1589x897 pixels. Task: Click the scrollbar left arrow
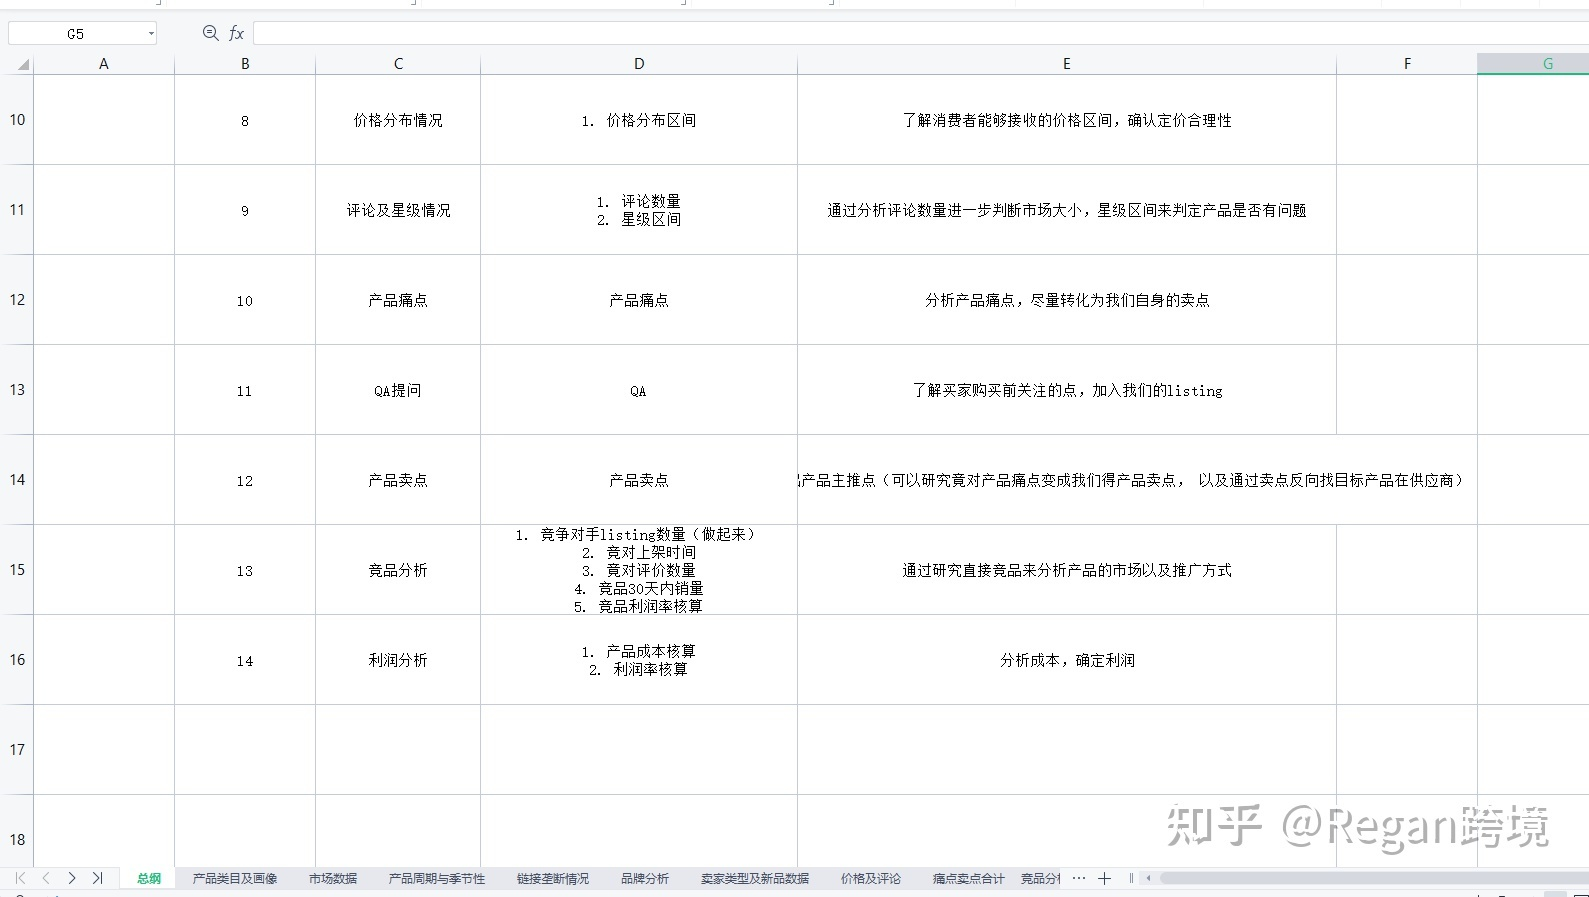(1149, 878)
